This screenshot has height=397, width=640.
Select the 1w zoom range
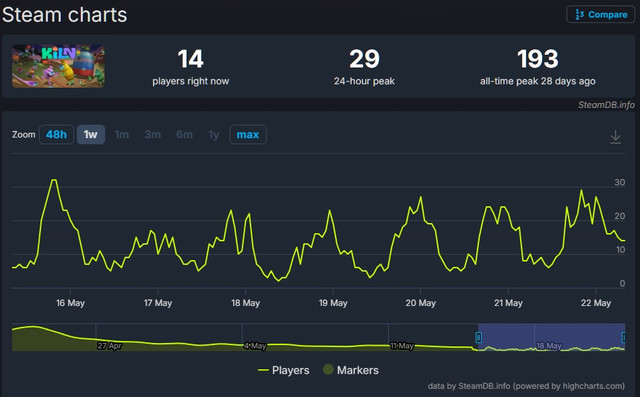coord(91,135)
